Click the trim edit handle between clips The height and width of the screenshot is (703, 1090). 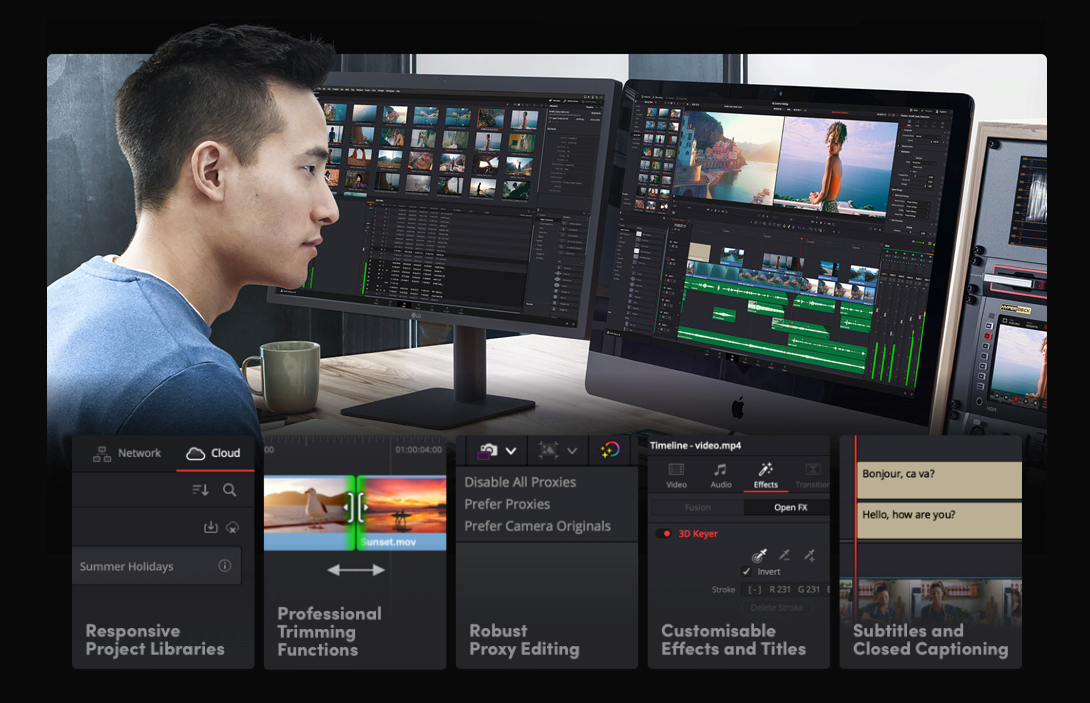(356, 507)
